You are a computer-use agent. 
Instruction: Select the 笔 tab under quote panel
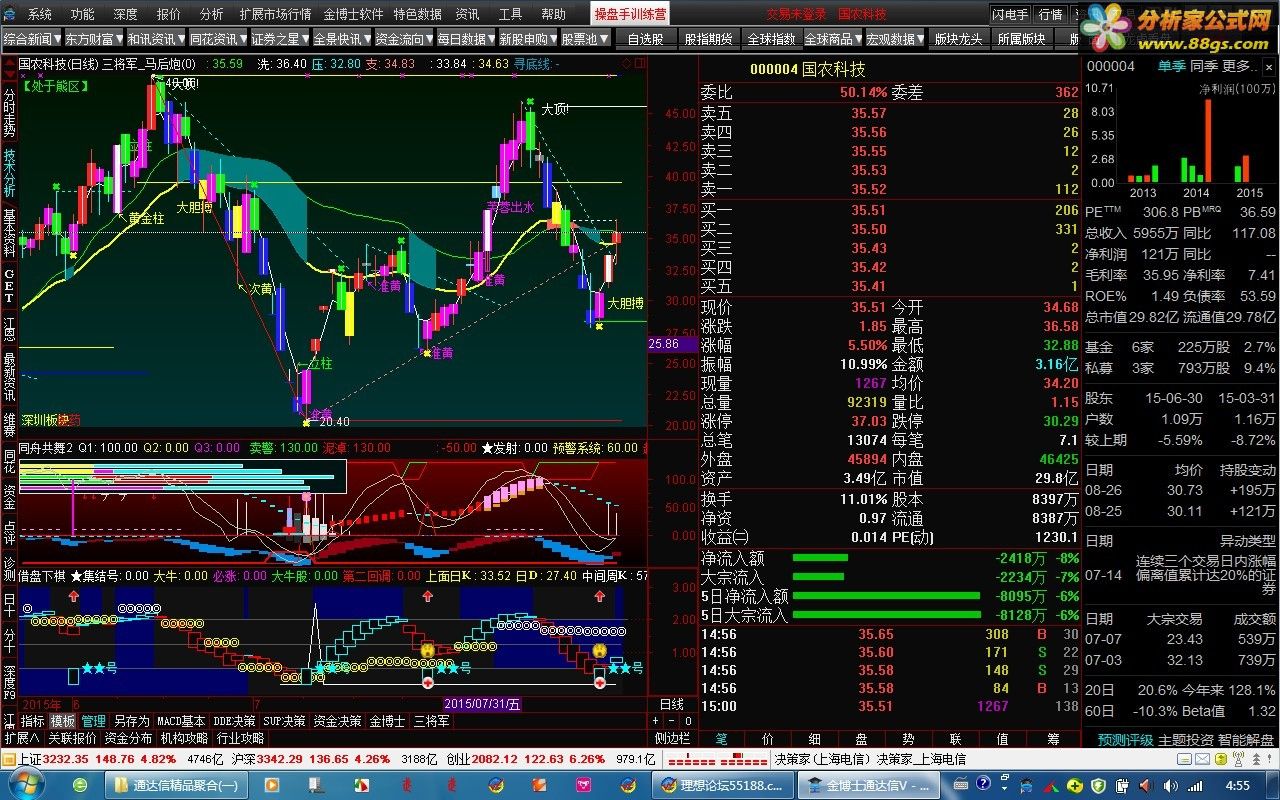pos(720,739)
